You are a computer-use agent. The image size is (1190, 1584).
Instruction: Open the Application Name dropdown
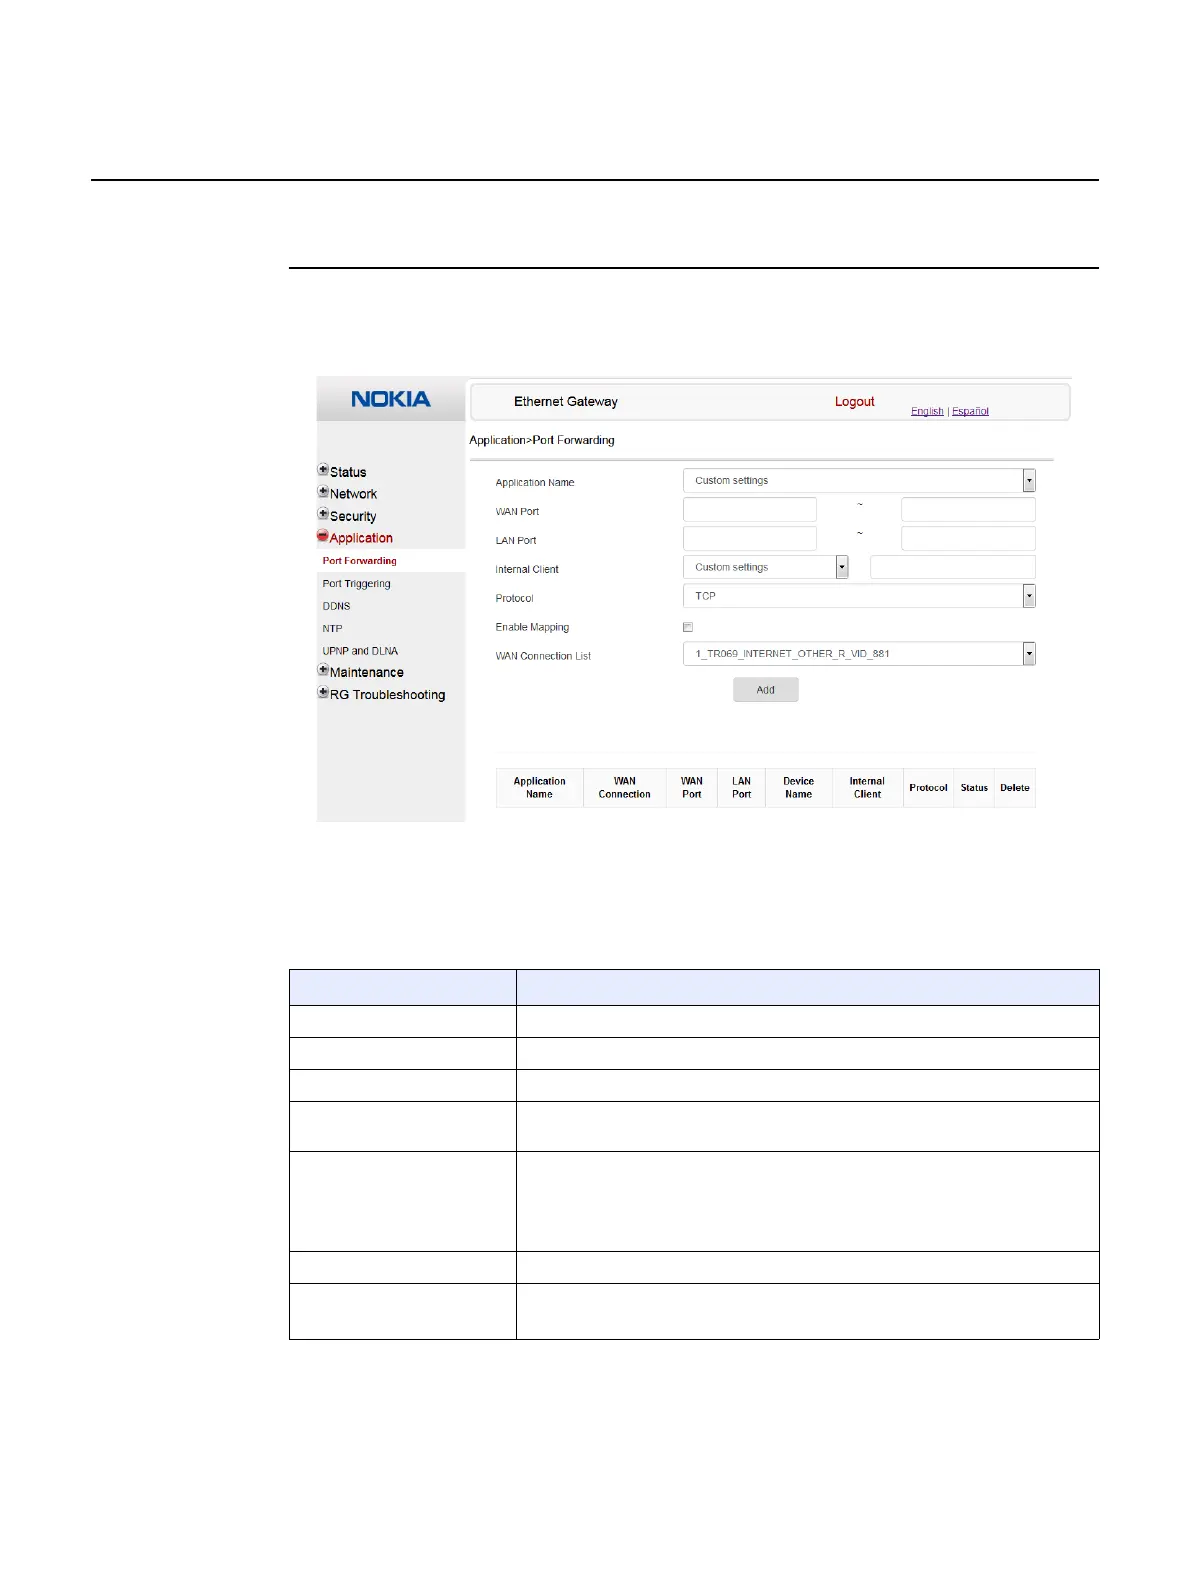click(859, 481)
